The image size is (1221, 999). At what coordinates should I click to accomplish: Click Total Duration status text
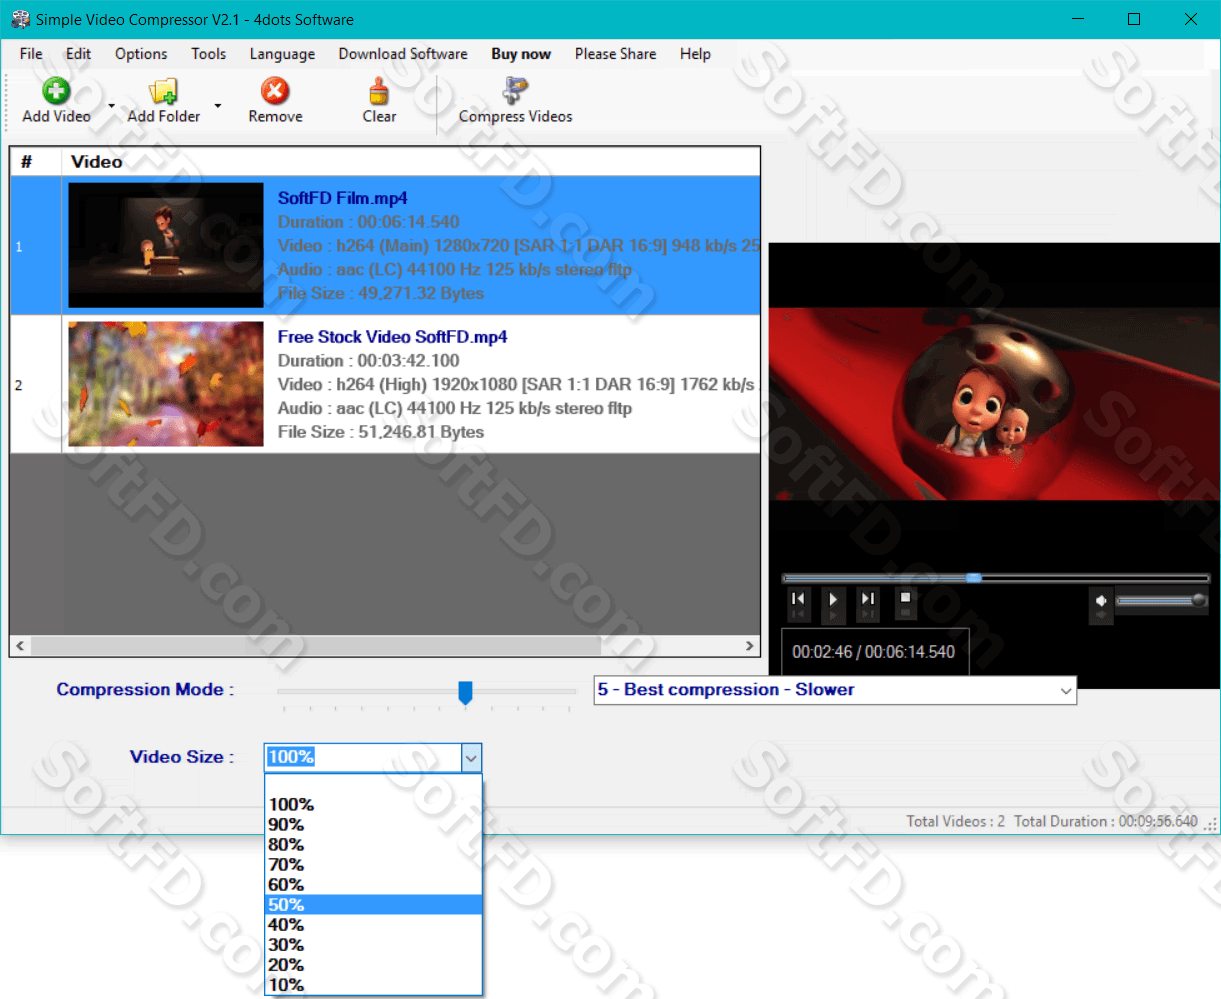click(1105, 821)
